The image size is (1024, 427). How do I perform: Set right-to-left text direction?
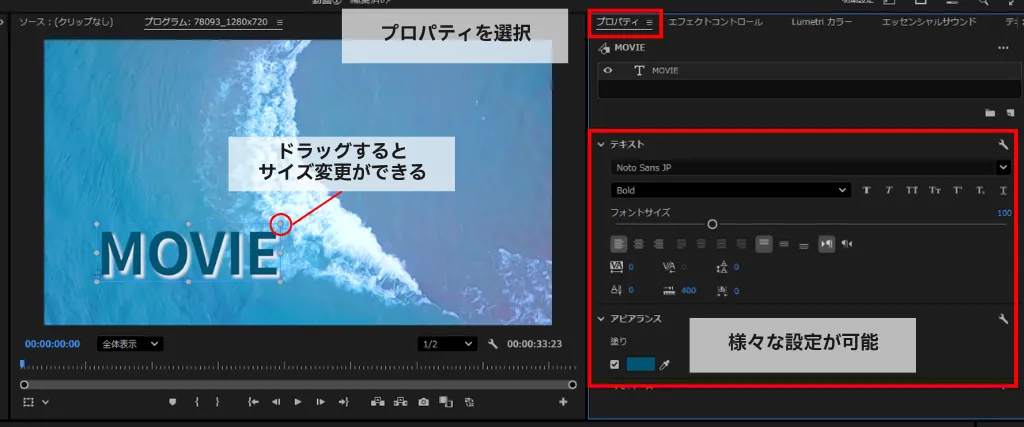point(847,244)
